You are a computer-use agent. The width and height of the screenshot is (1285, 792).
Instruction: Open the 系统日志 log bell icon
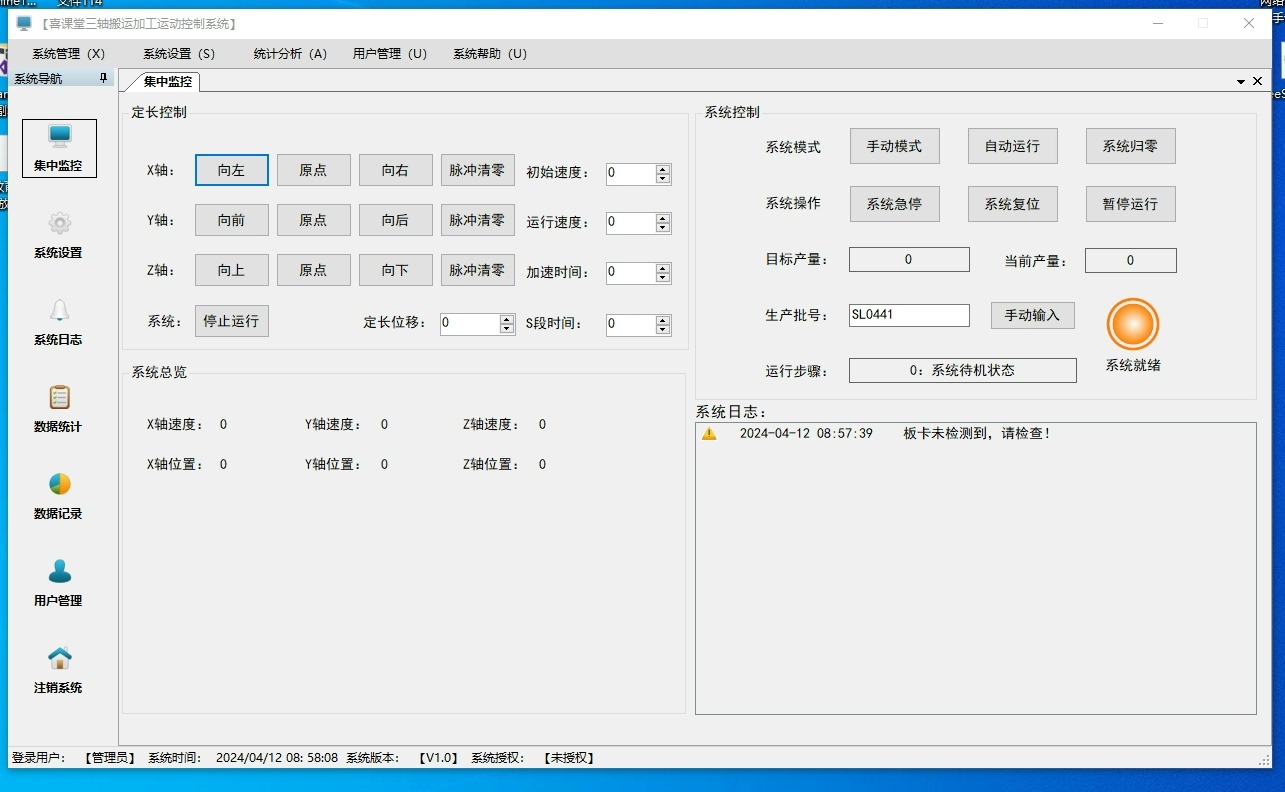[x=59, y=312]
